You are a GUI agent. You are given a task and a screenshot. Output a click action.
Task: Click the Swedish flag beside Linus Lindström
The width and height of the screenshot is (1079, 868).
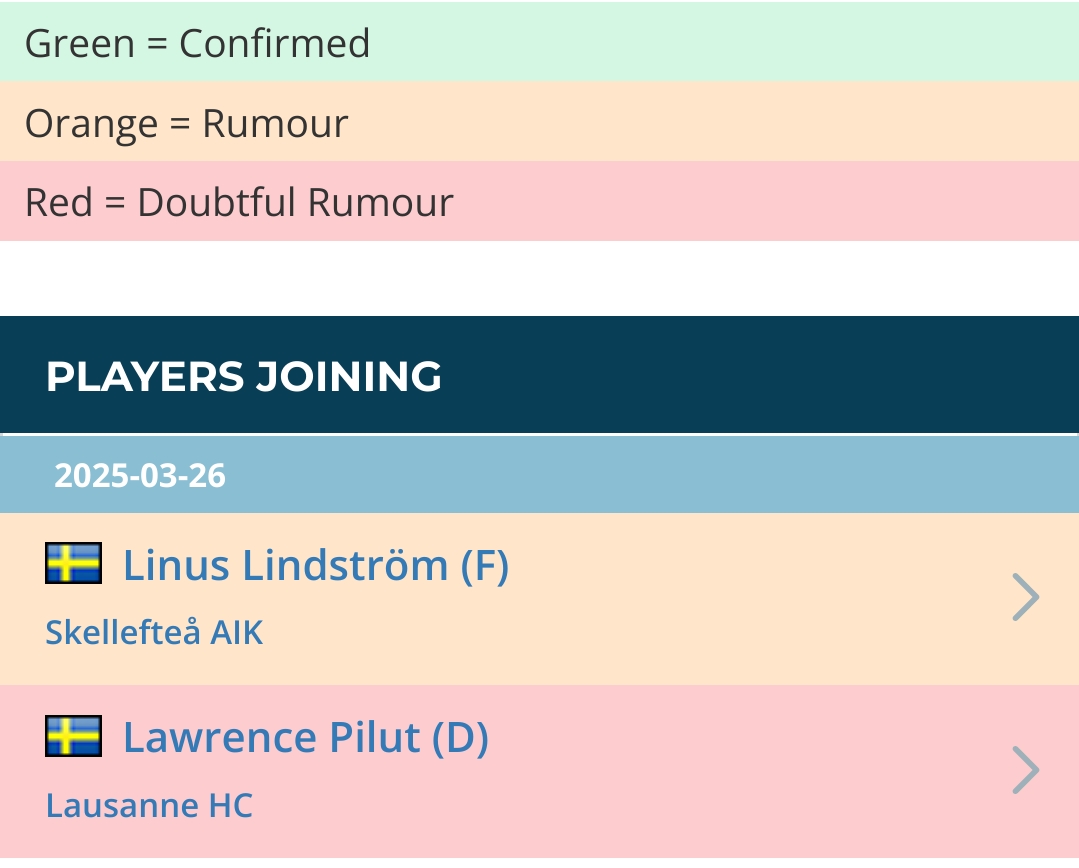coord(74,563)
